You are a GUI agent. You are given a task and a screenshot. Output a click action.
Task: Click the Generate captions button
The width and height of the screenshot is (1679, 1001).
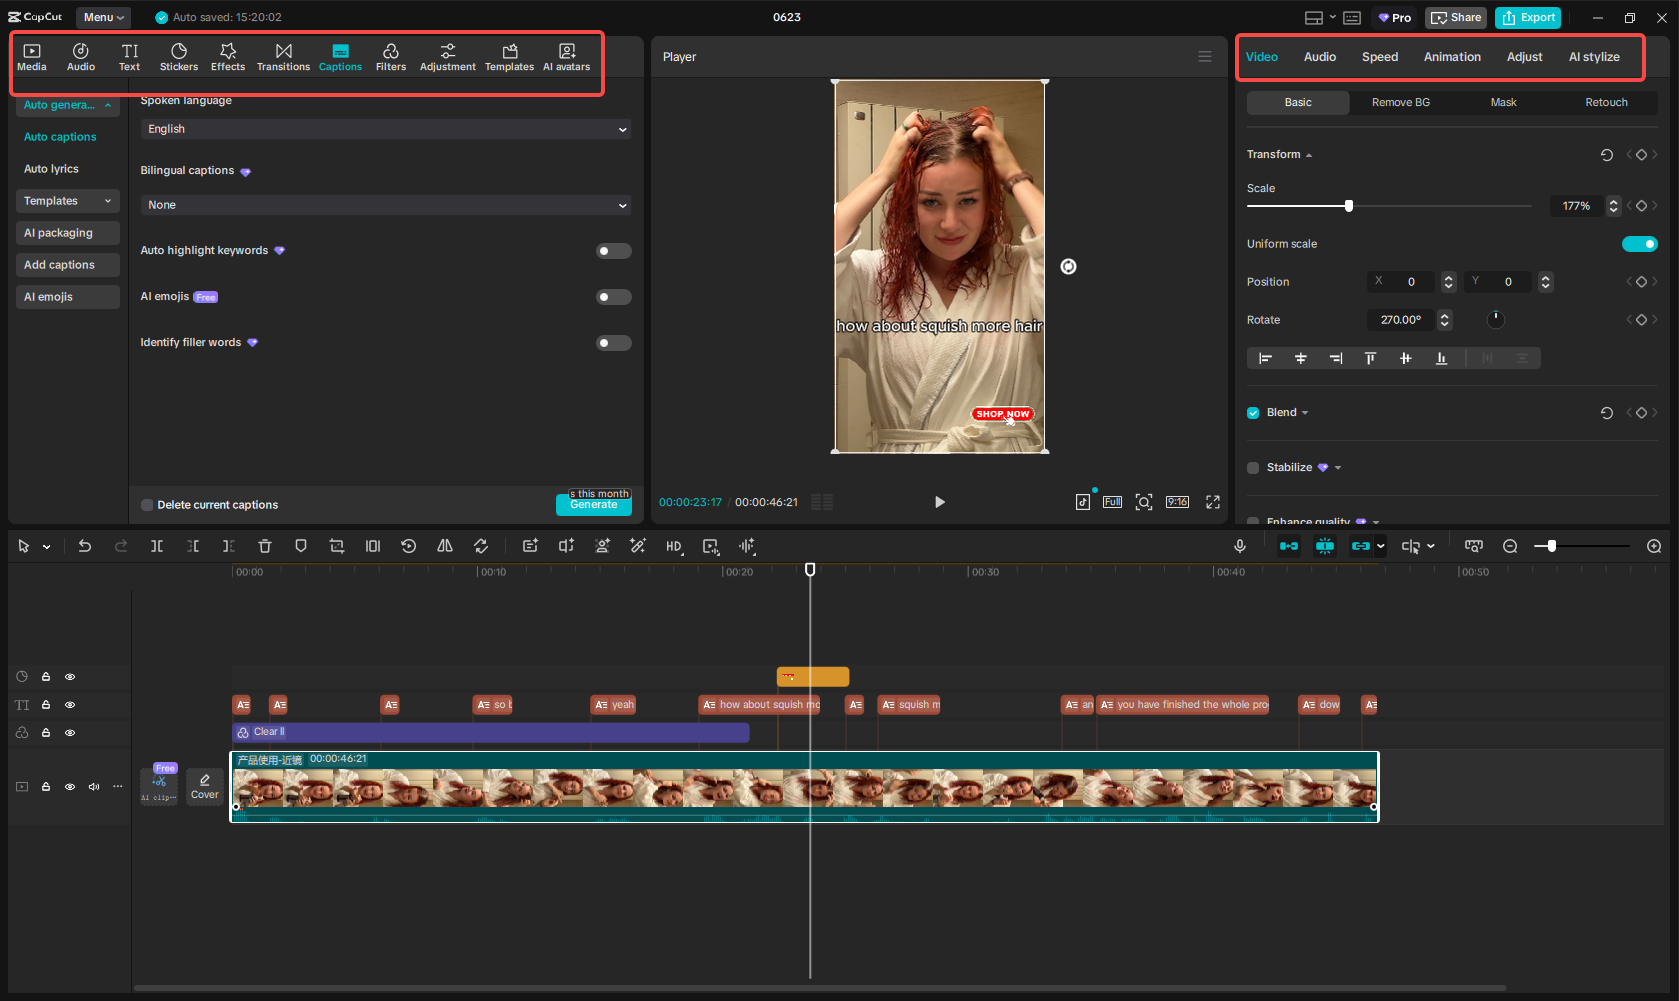click(593, 505)
